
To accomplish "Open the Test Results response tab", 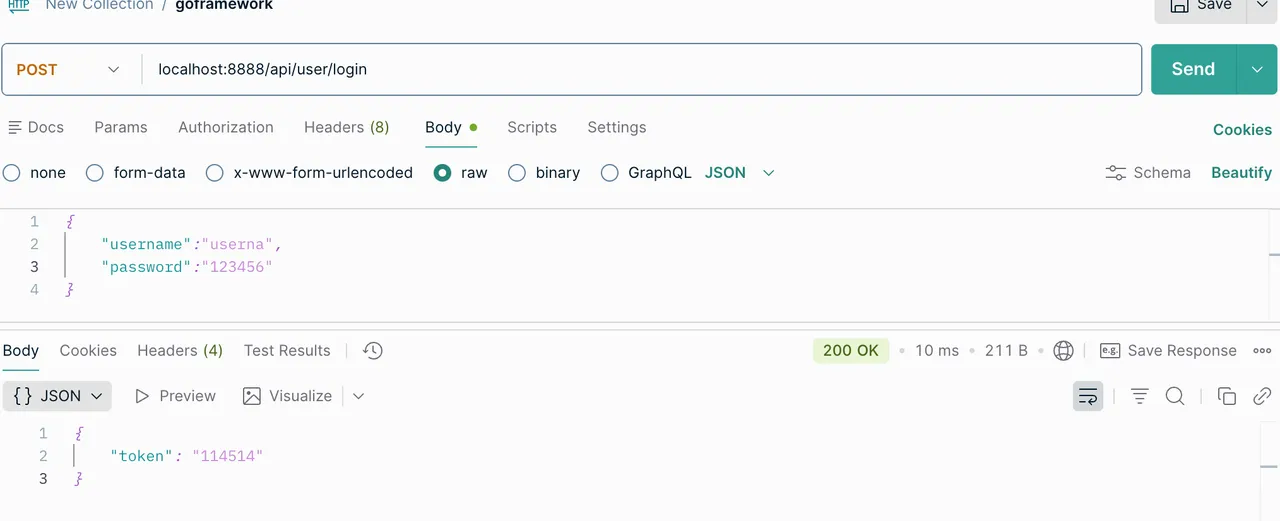I will click(287, 351).
